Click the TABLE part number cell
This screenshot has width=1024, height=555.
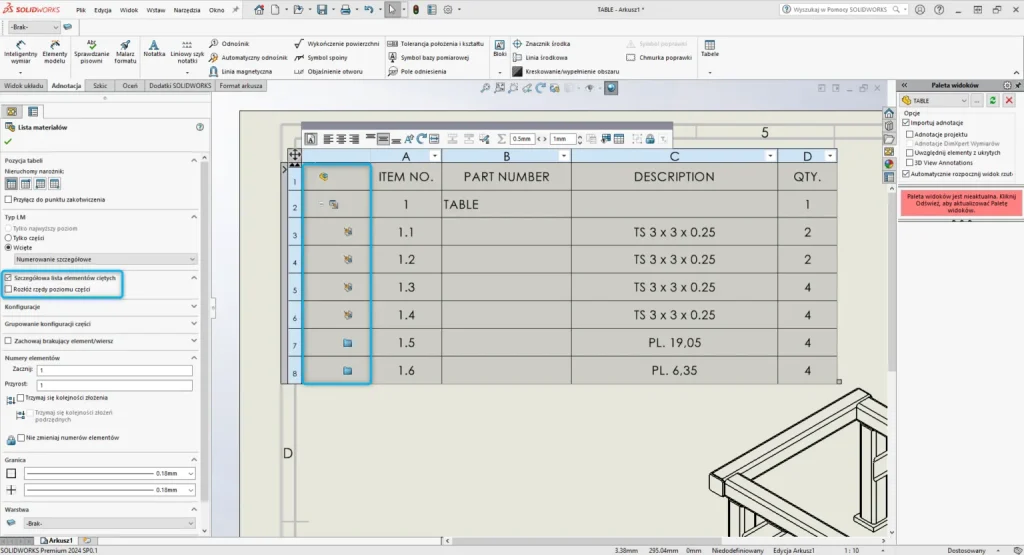click(x=506, y=204)
